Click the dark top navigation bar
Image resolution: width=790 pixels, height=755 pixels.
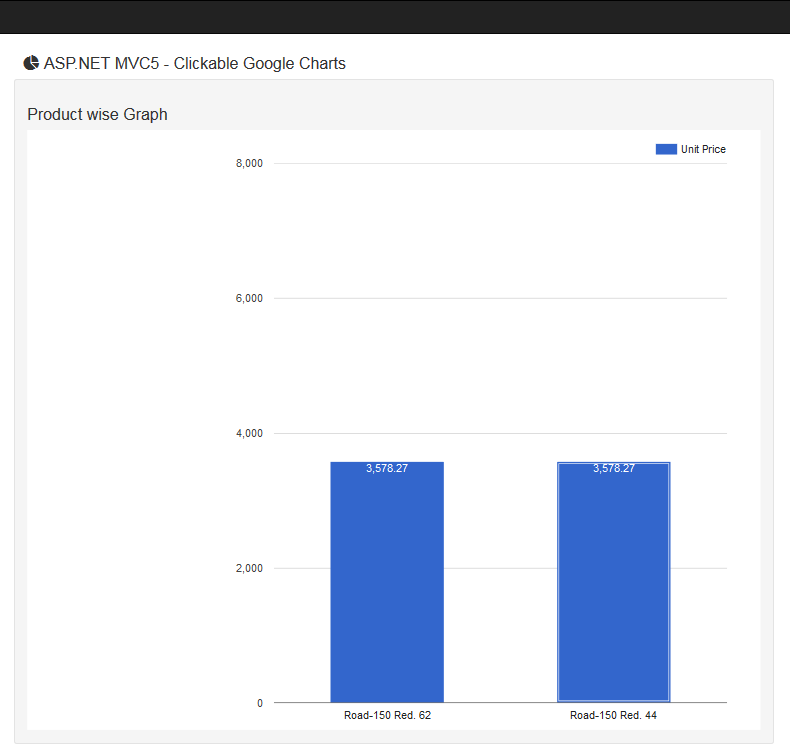pyautogui.click(x=395, y=16)
